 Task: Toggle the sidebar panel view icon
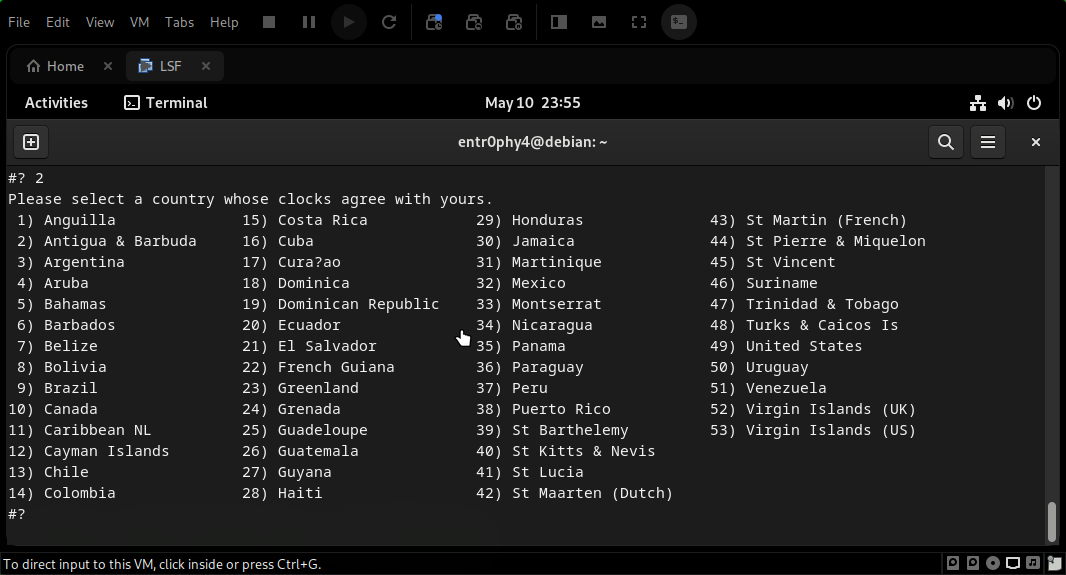(559, 21)
